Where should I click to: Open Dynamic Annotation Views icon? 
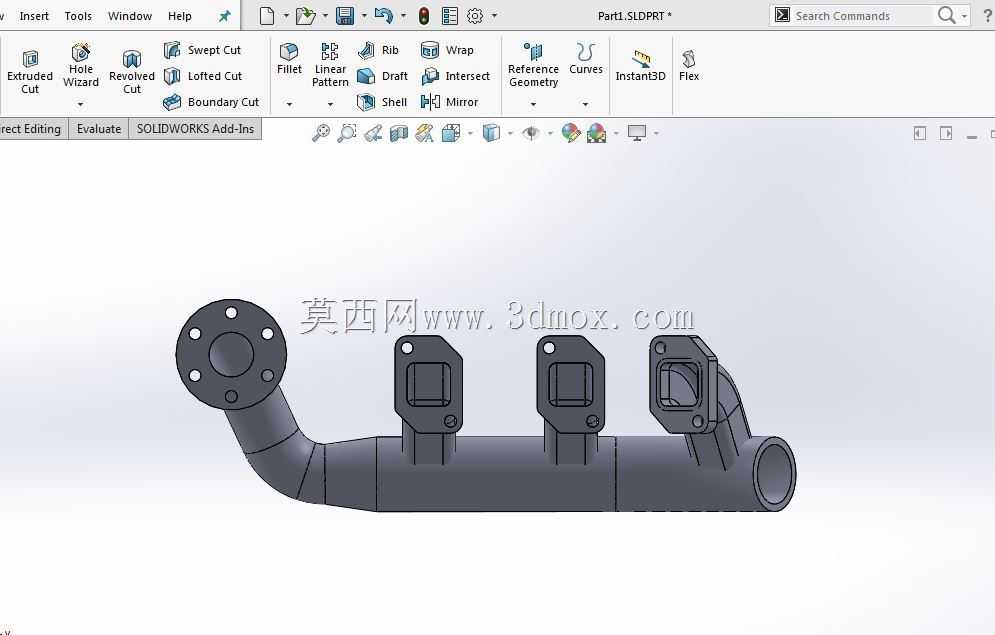point(425,133)
